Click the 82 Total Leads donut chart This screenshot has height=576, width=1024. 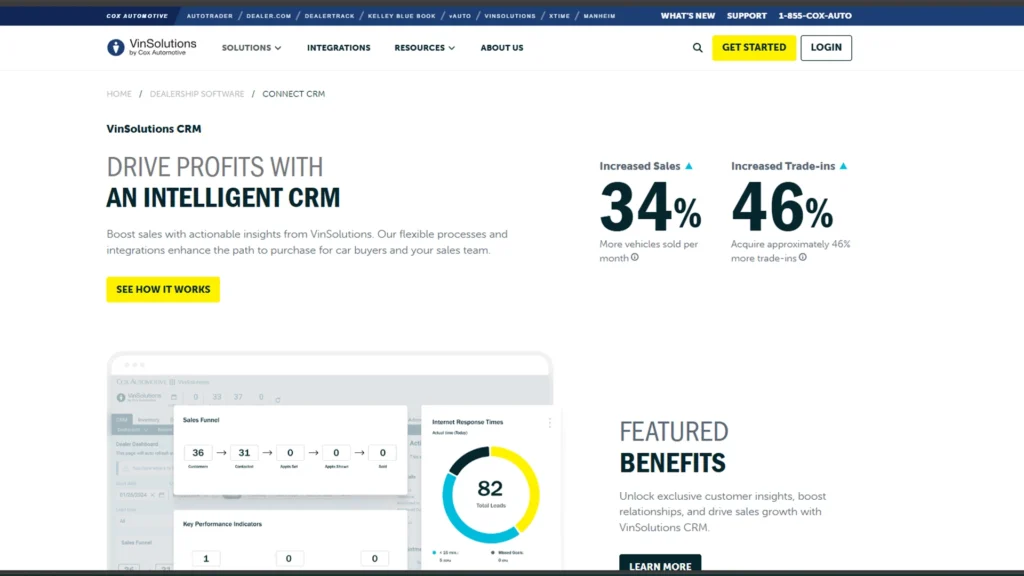490,494
